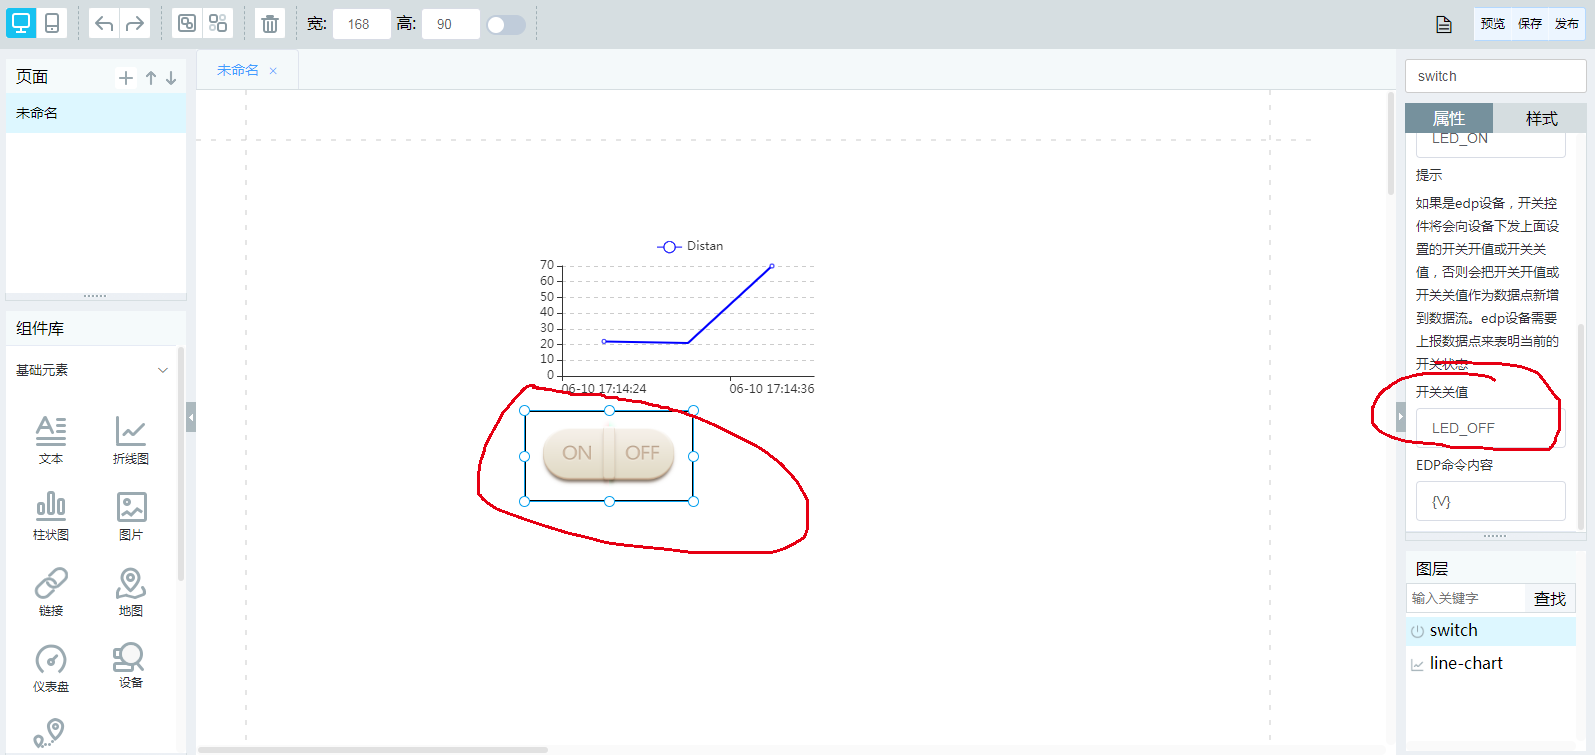
Task: Click the 查找 search button in layers
Action: [1550, 598]
